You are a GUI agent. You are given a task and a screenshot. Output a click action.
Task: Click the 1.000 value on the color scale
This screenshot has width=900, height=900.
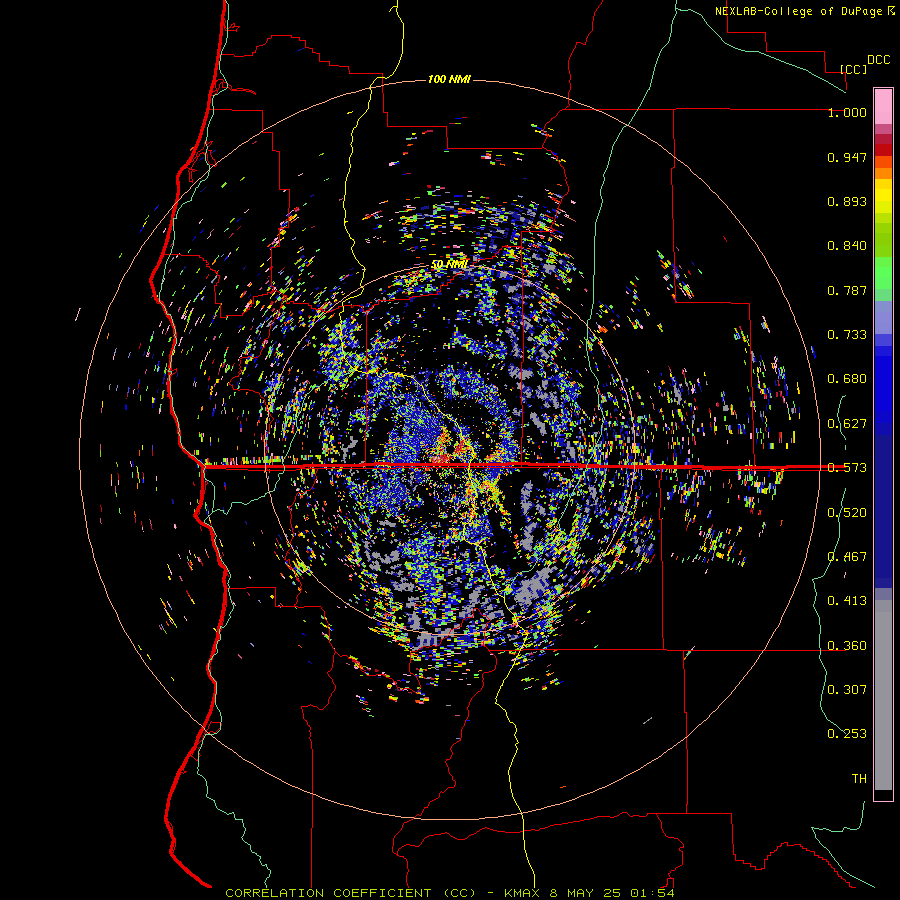(x=847, y=112)
